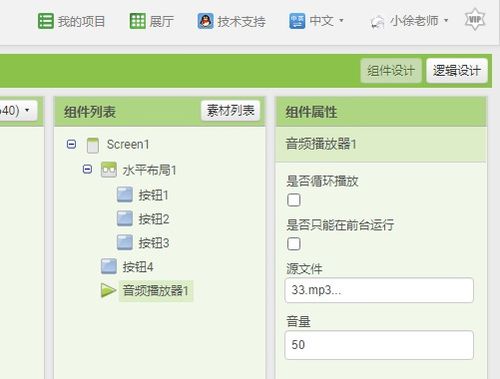Click the 按钮1 component icon

pyautogui.click(x=125, y=194)
